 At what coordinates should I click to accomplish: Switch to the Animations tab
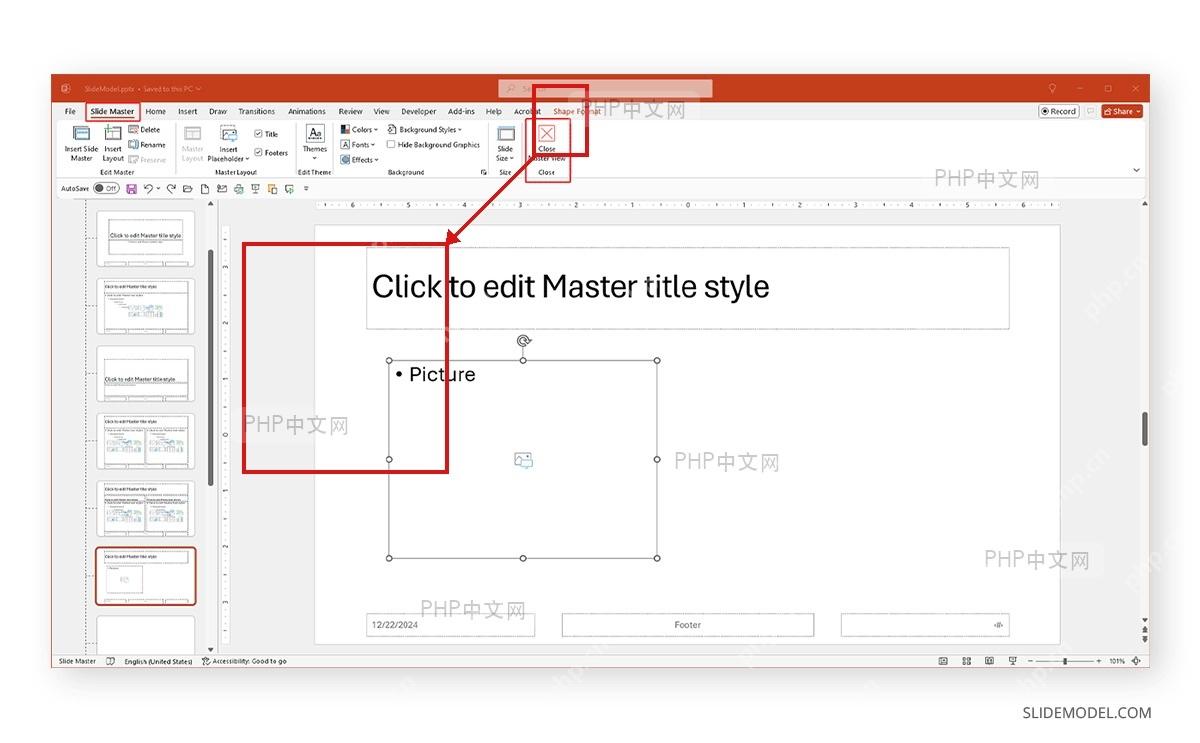click(x=307, y=112)
